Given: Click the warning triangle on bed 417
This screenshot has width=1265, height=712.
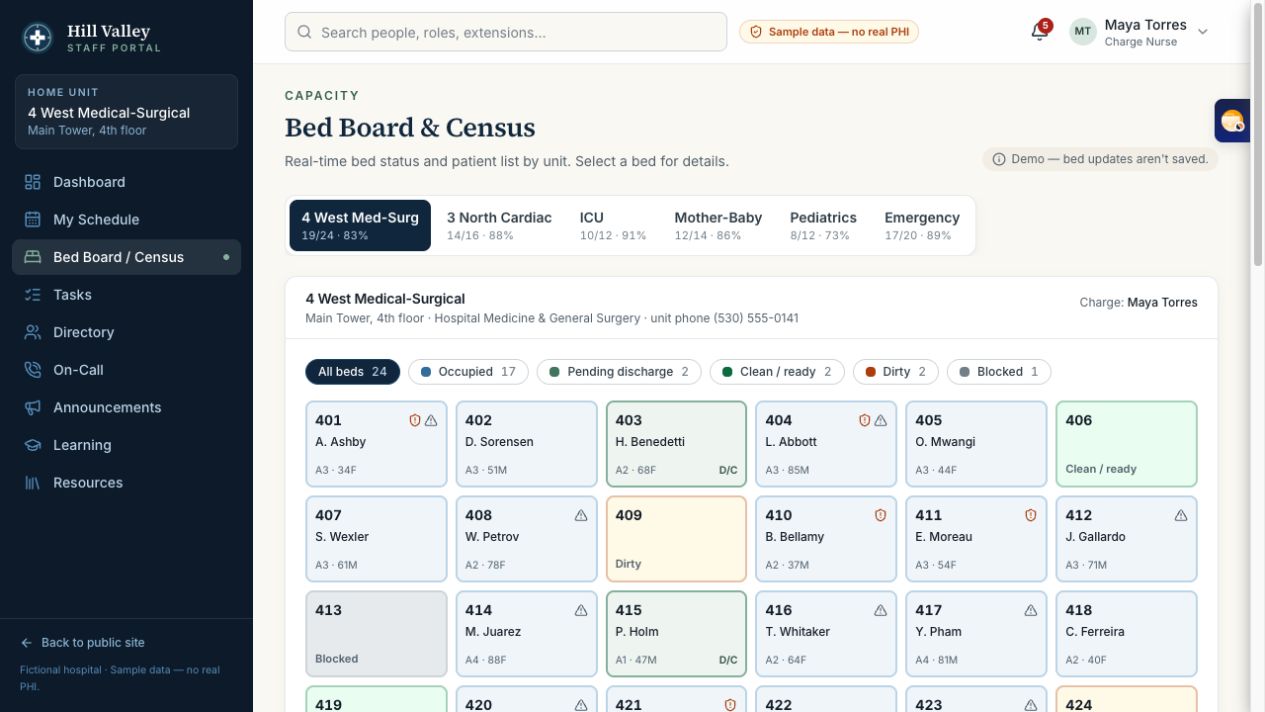Looking at the screenshot, I should tap(1031, 610).
